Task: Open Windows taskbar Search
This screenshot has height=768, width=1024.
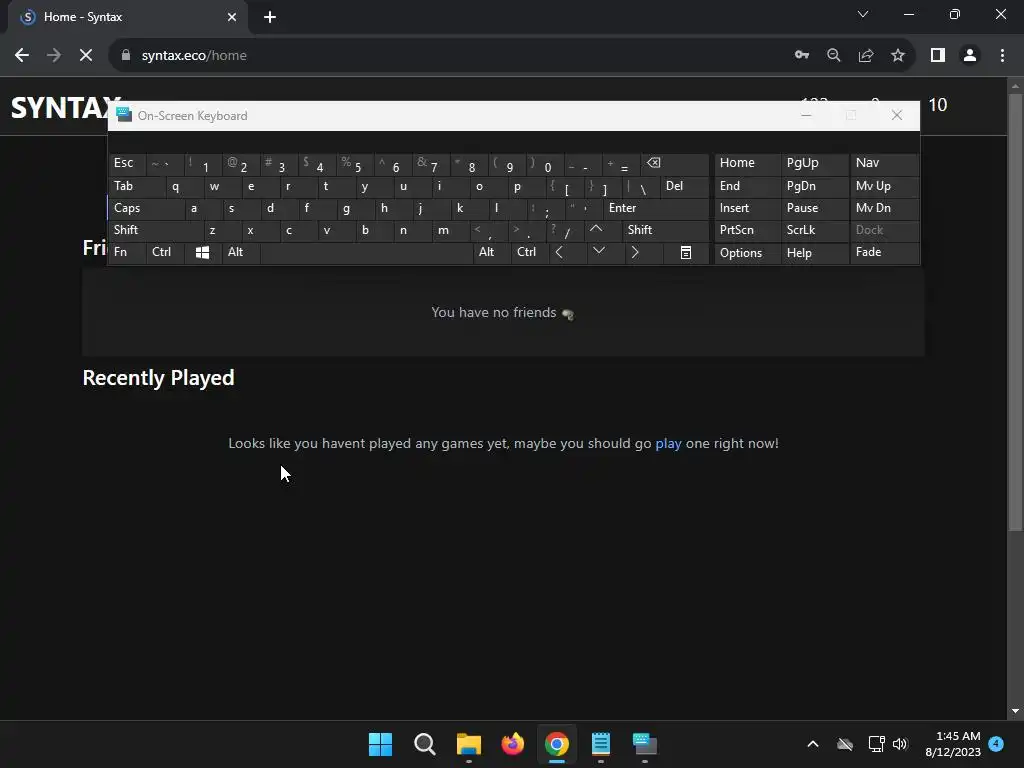Action: click(424, 744)
